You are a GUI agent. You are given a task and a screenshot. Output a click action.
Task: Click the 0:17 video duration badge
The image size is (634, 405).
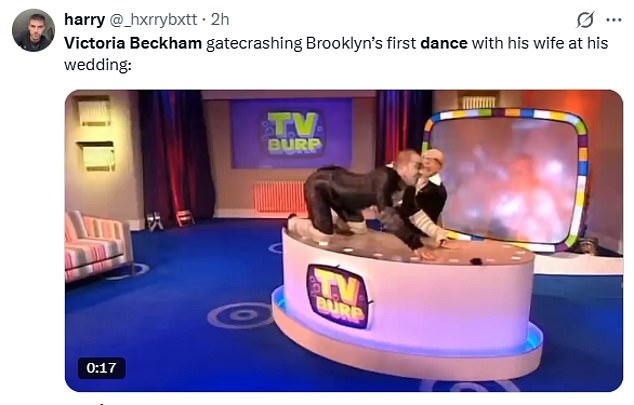point(101,368)
